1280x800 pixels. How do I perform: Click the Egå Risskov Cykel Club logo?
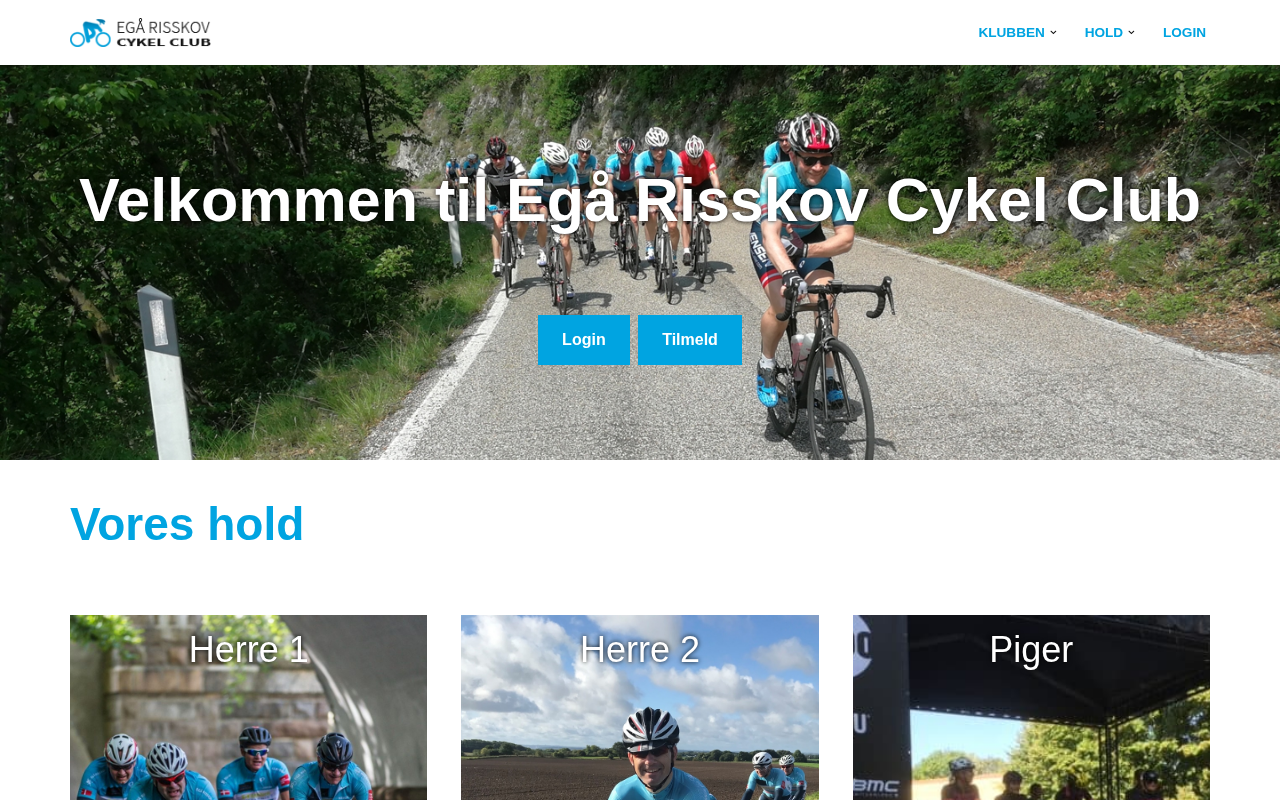pyautogui.click(x=140, y=32)
